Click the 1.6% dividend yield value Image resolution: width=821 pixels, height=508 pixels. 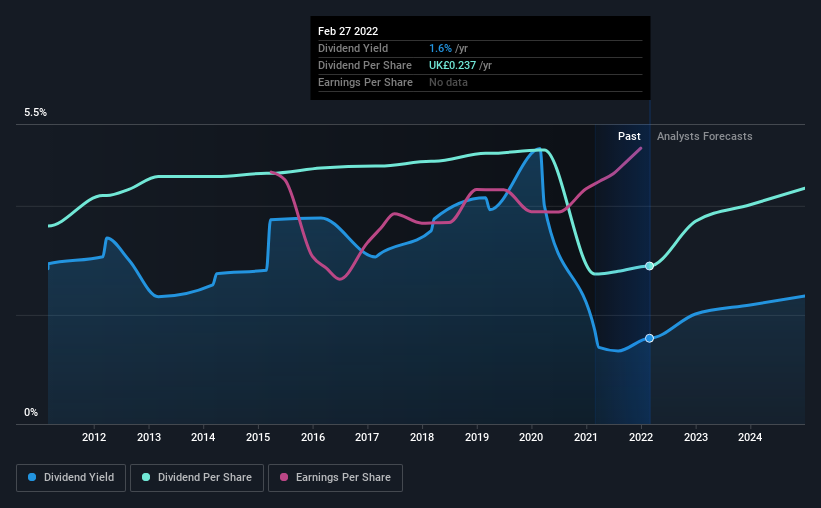pyautogui.click(x=440, y=48)
